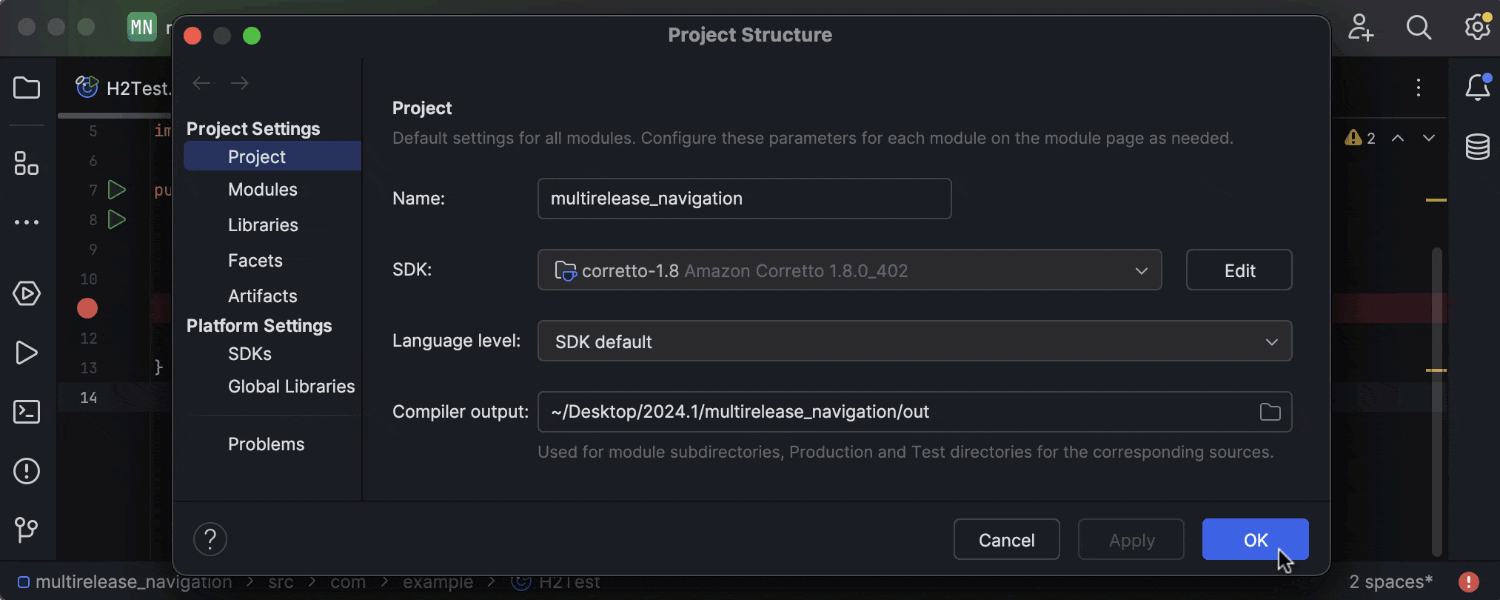Run test using green gutter arrow

(116, 189)
